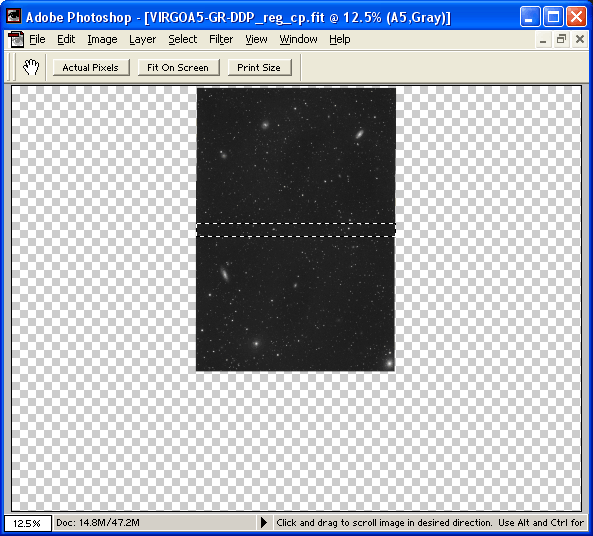Screen dimensions: 593x536
Task: Open the Layer menu
Action: coord(143,39)
